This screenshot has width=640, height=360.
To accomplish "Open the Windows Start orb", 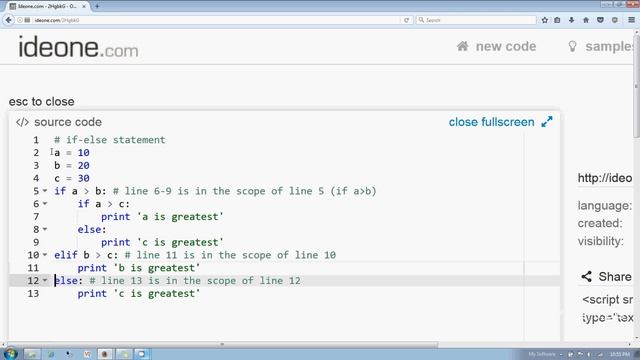I will point(10,353).
